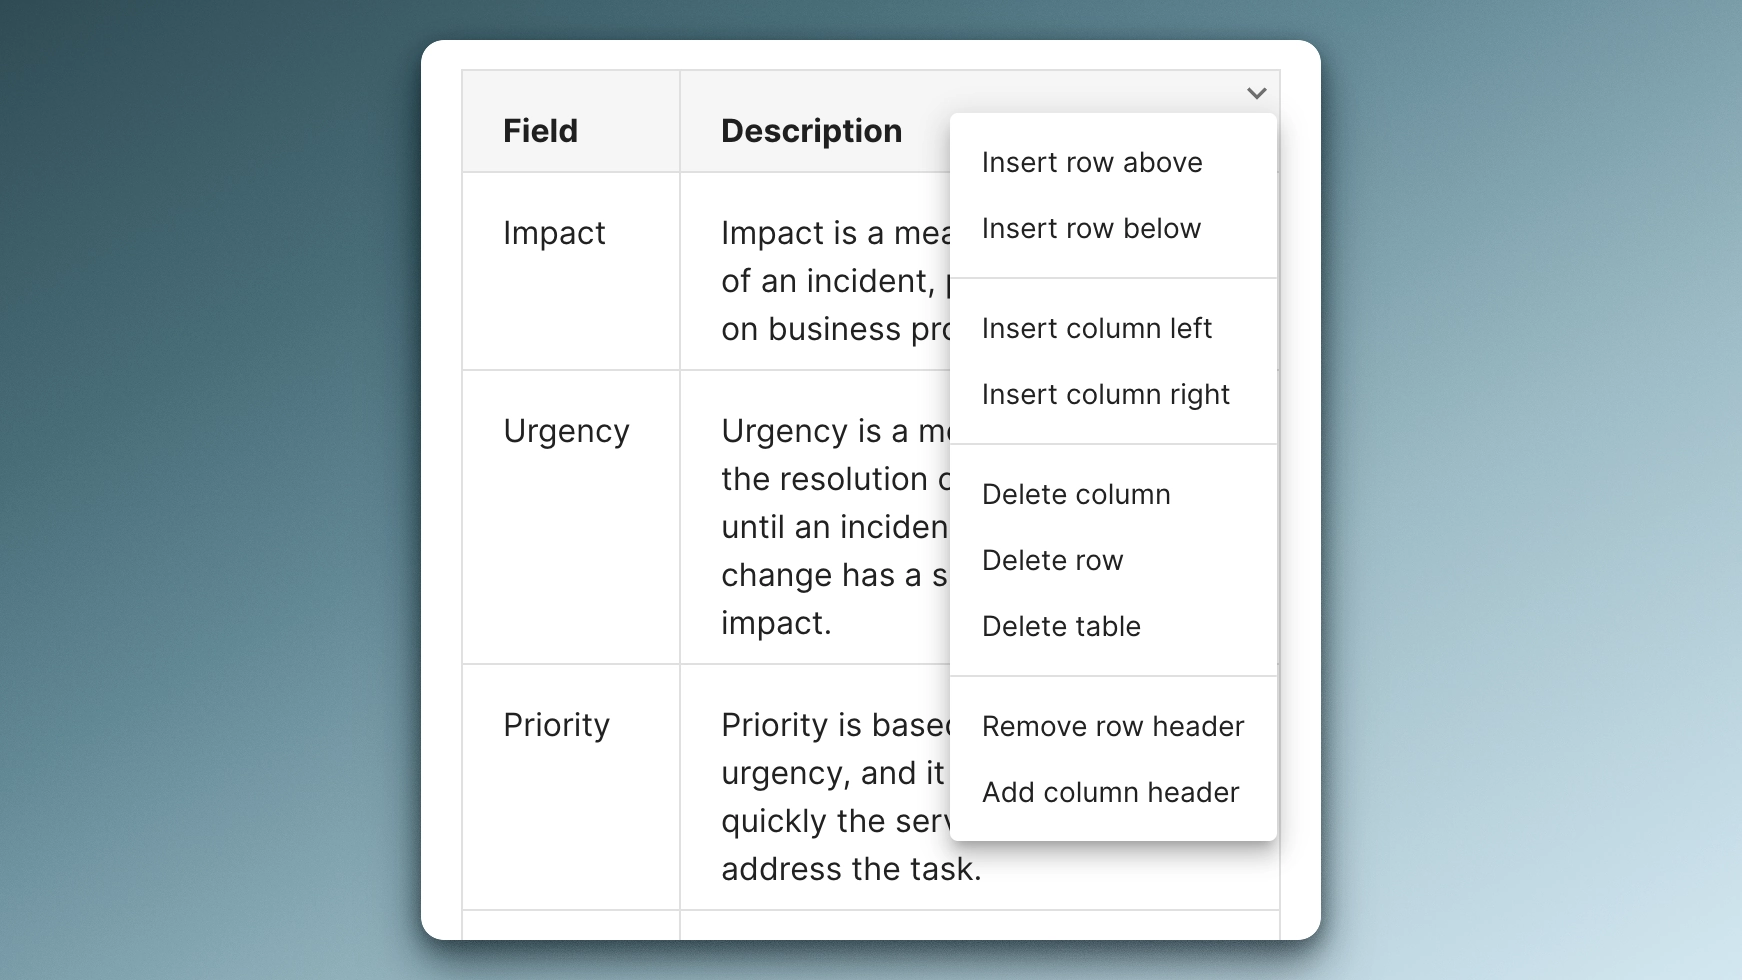Click 'Delete row' in the menu
1742x980 pixels.
click(1053, 560)
